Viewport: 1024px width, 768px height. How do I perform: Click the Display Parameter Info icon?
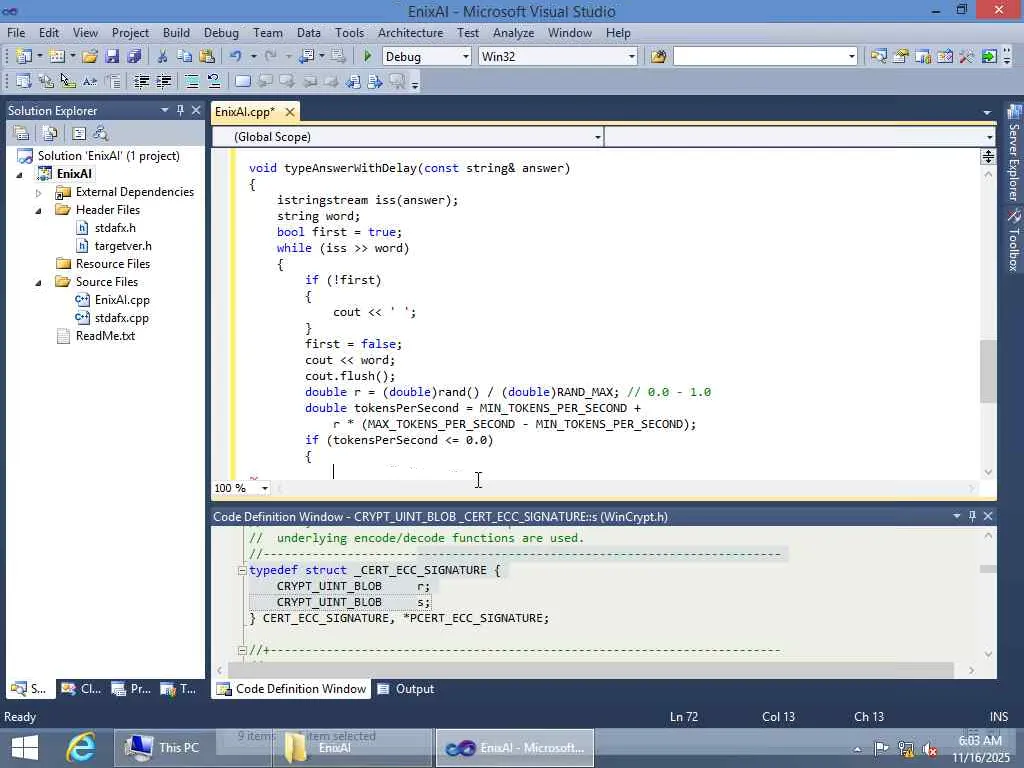point(46,82)
